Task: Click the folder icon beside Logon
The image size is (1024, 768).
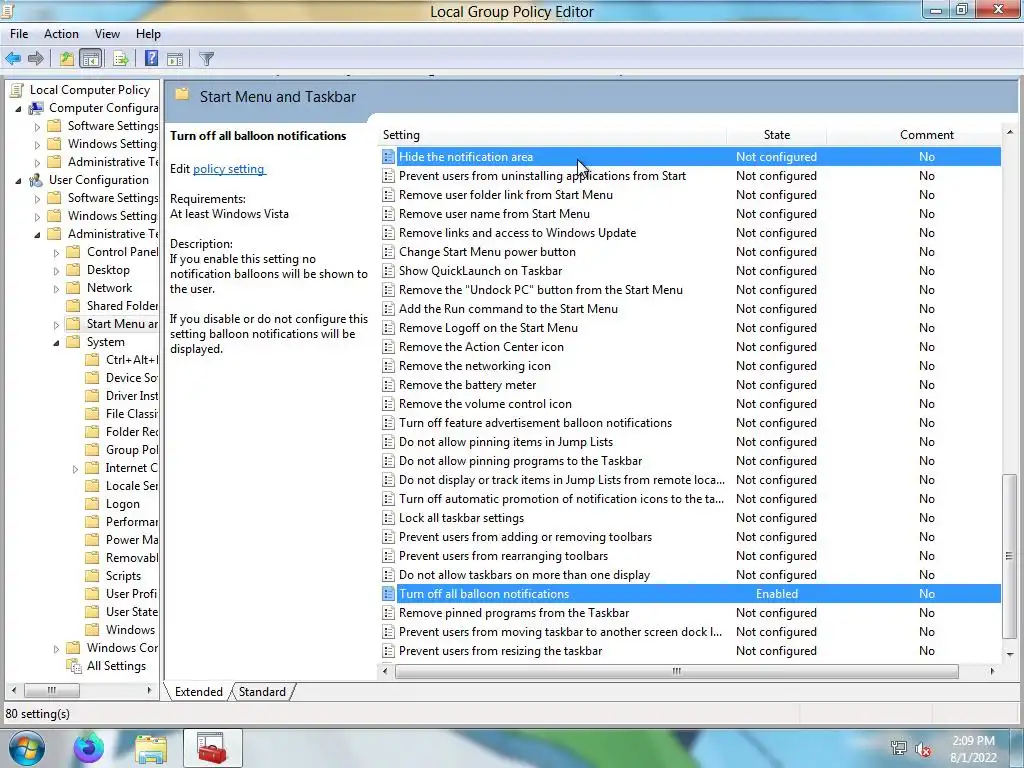Action: pos(93,504)
